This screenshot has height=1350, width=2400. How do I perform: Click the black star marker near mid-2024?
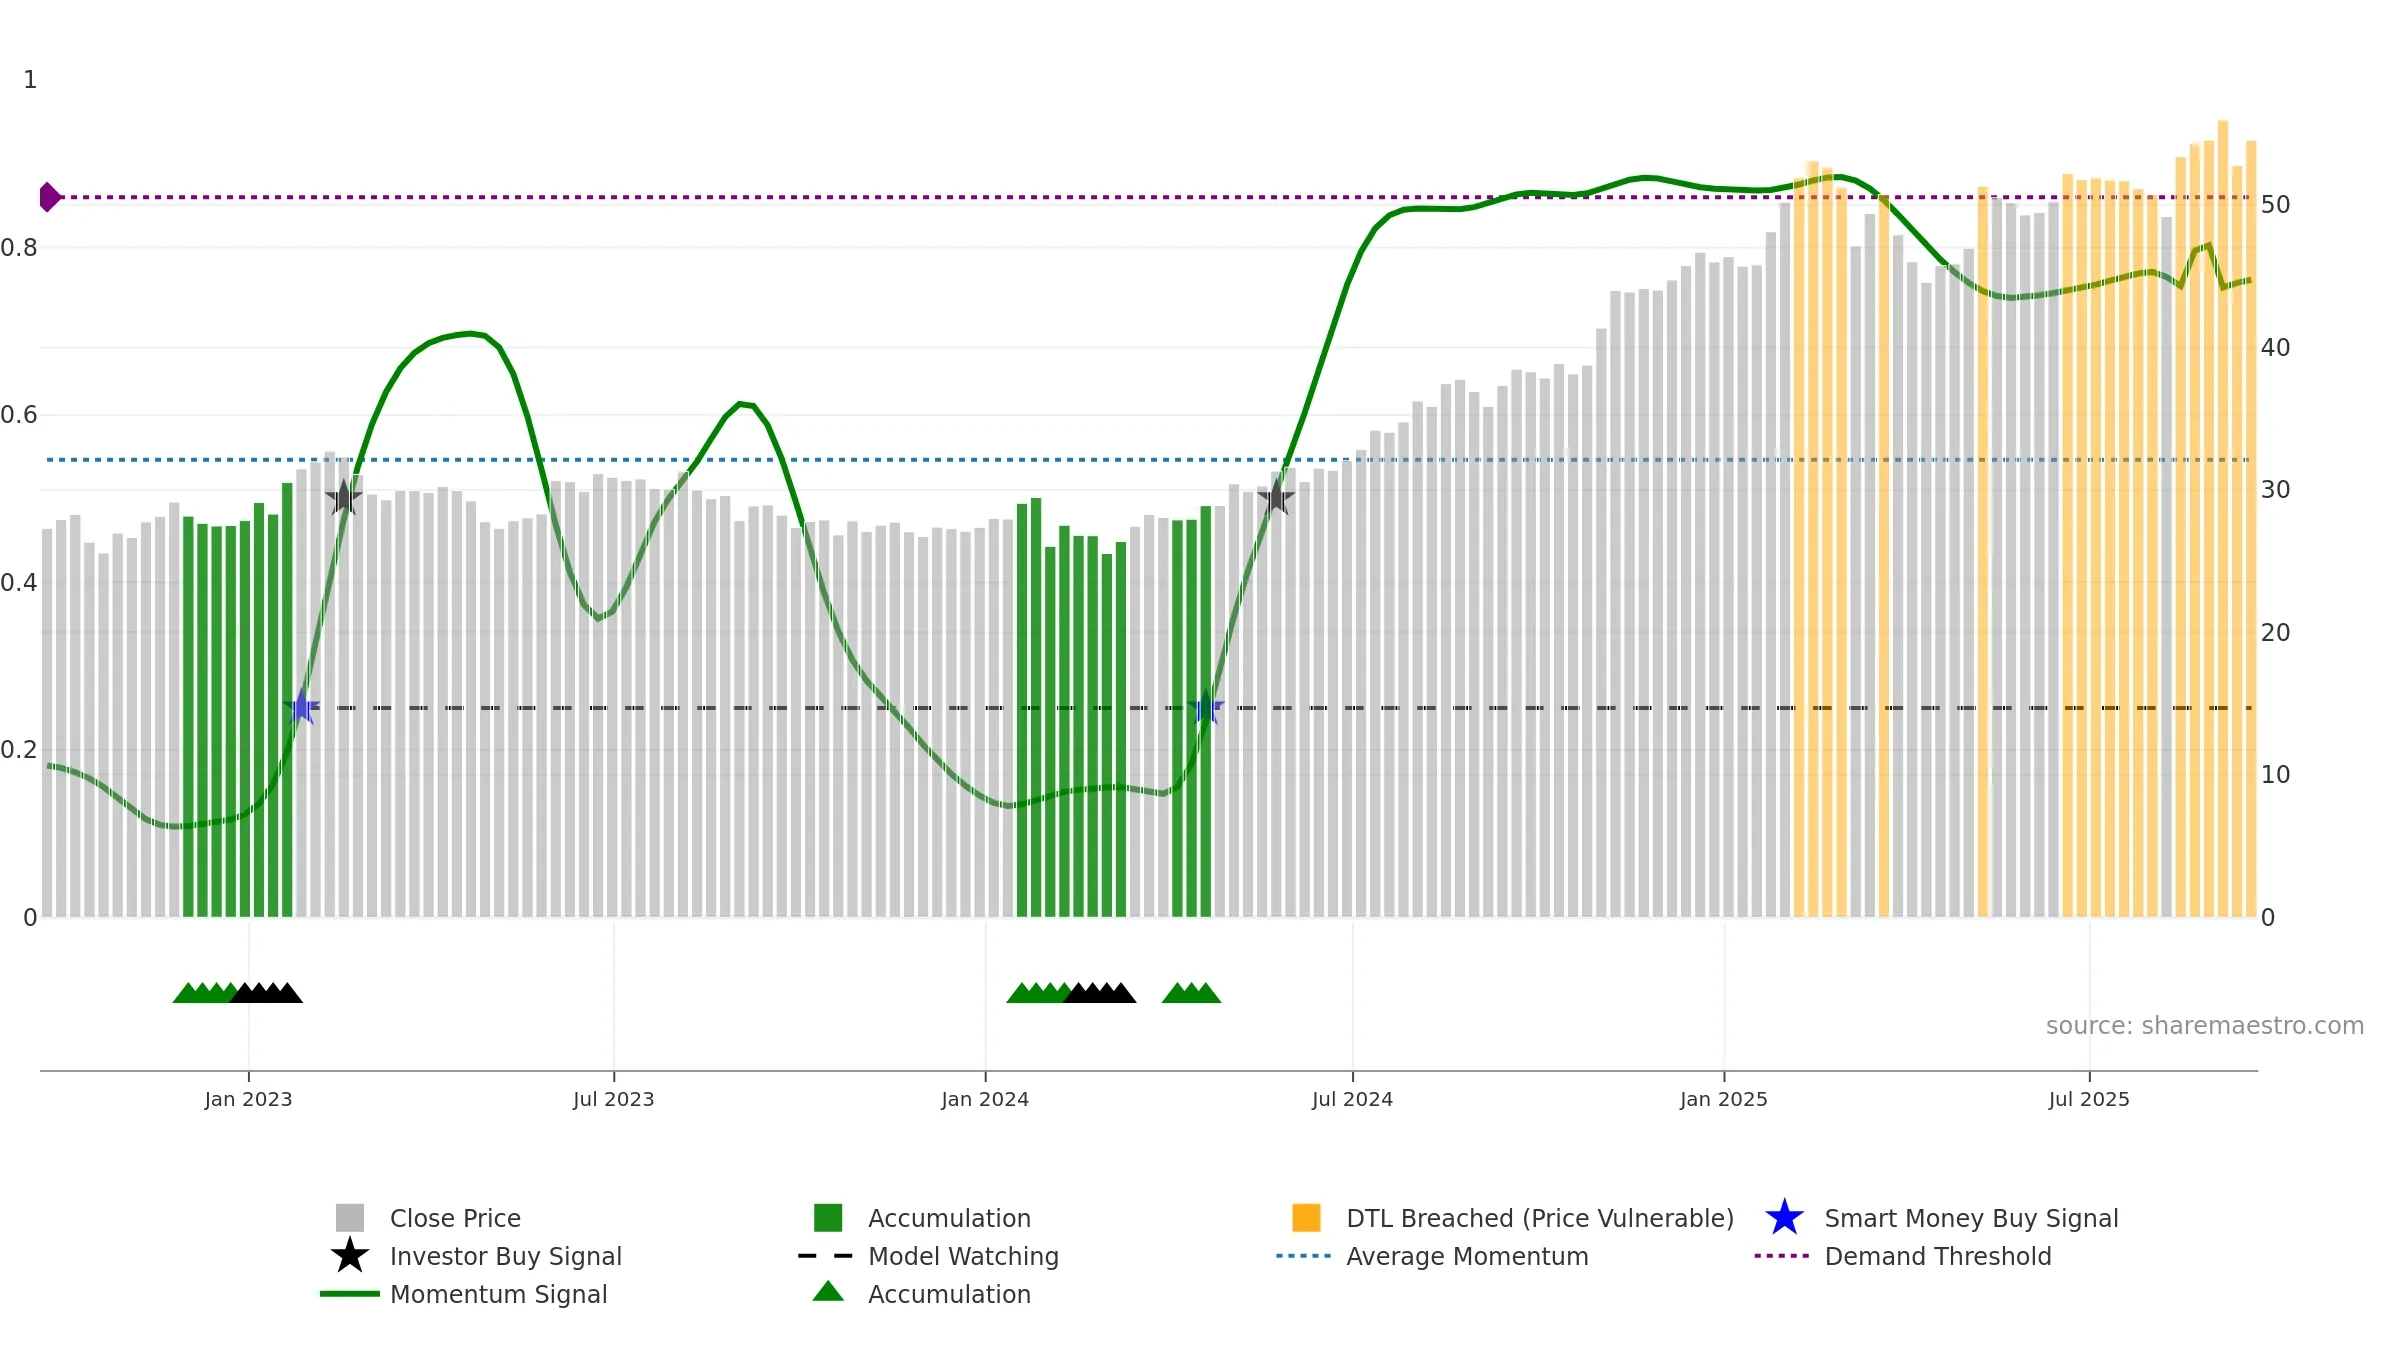click(x=1276, y=497)
